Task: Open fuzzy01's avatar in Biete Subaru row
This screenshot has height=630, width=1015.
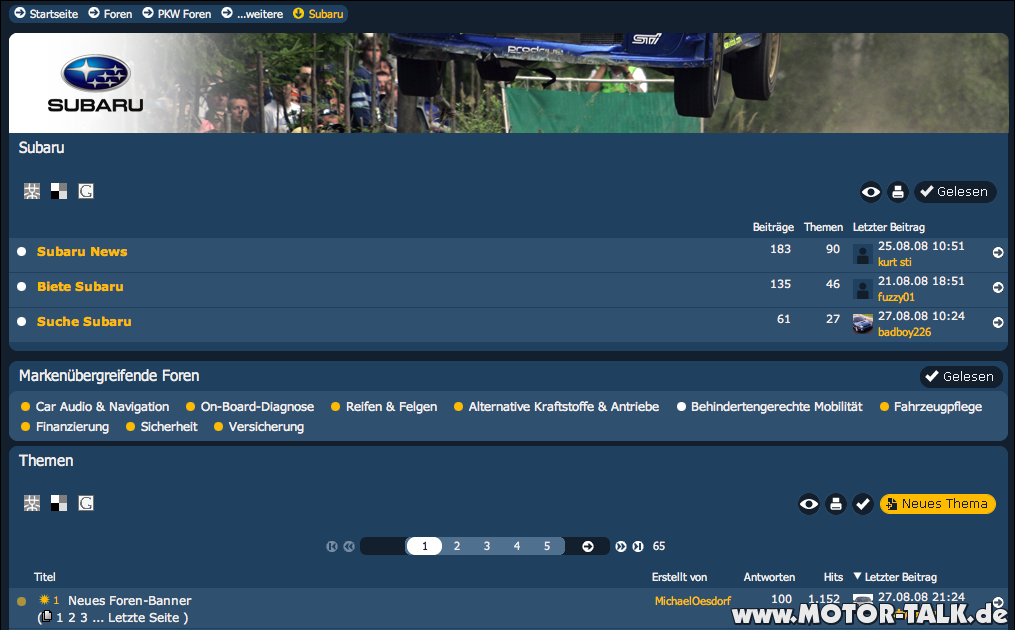Action: [x=862, y=289]
